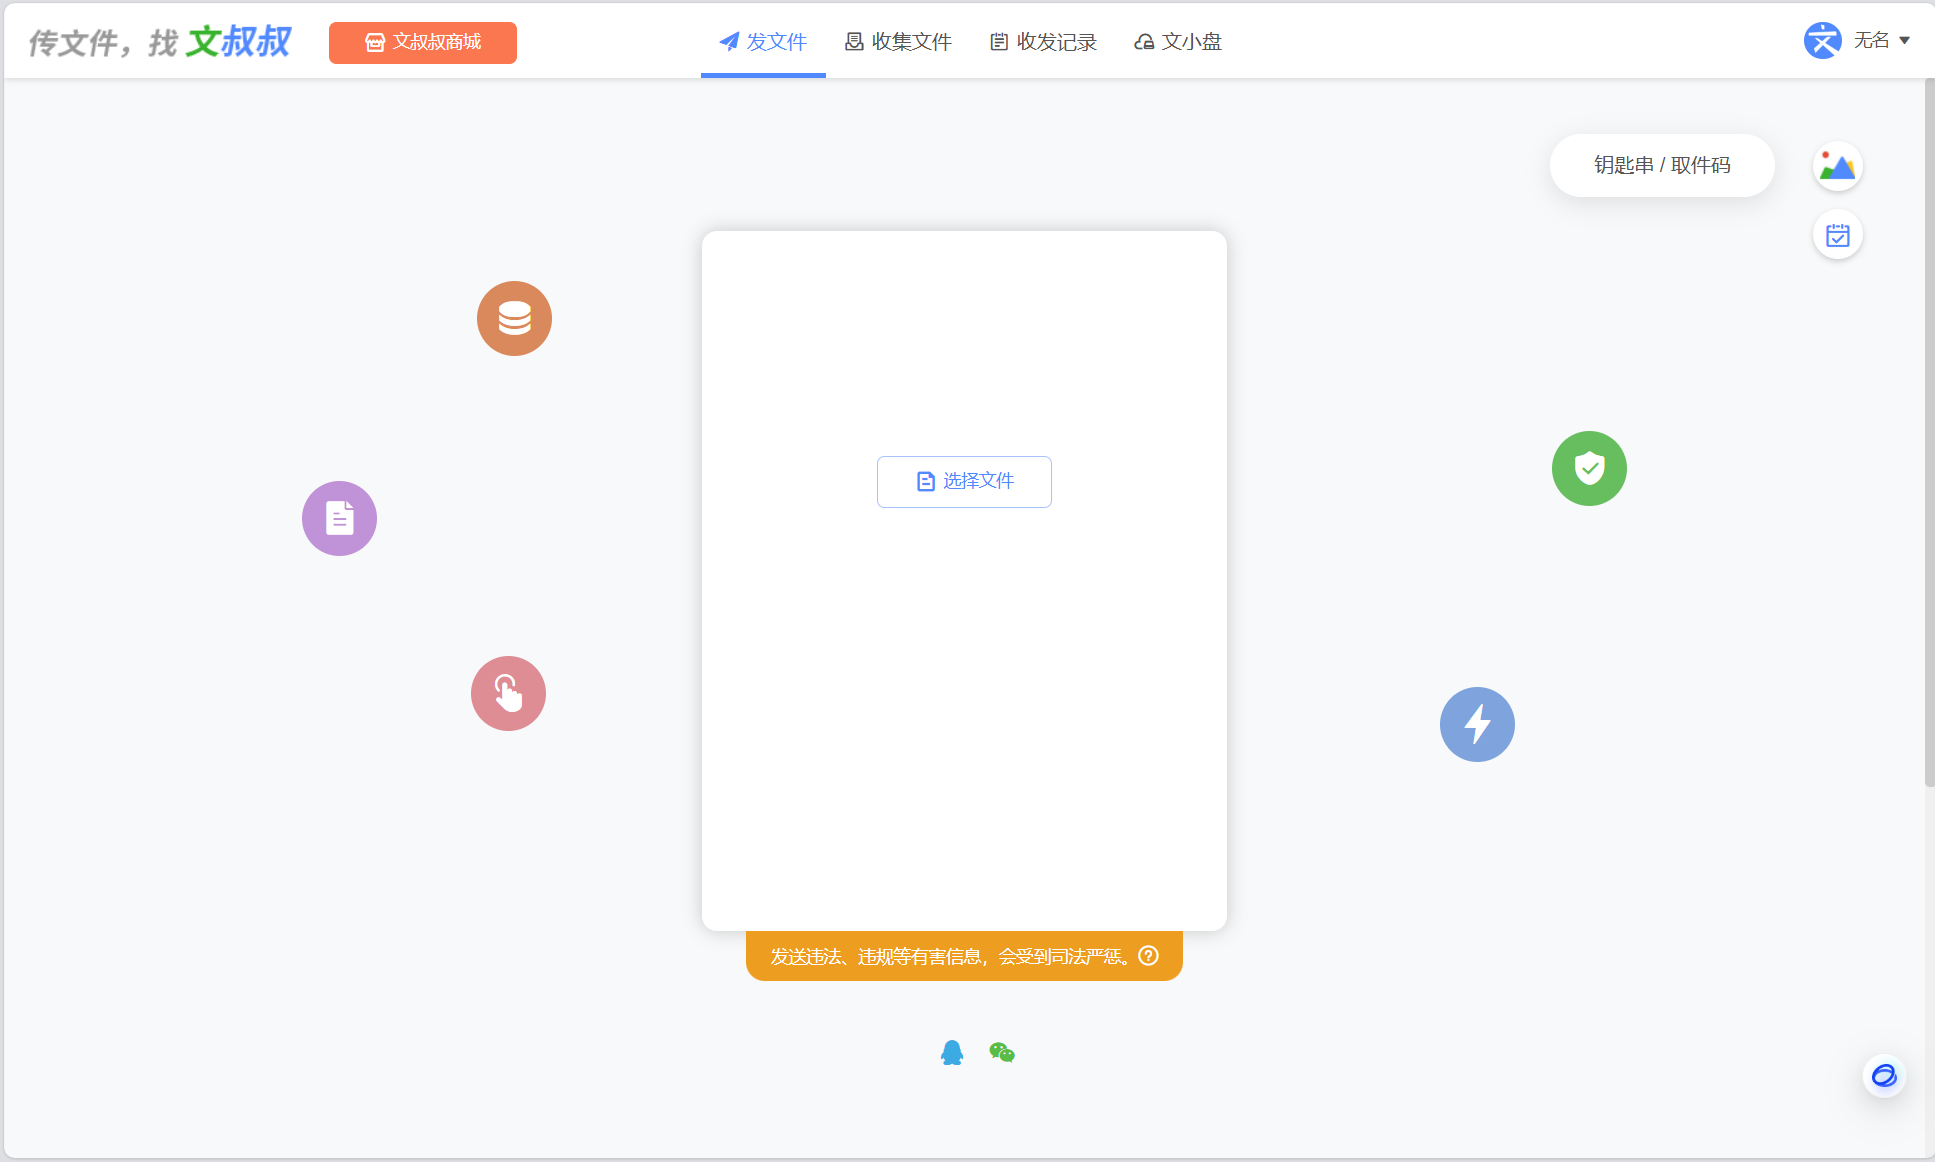This screenshot has height=1162, width=1935.
Task: Click the green security shield icon
Action: pyautogui.click(x=1589, y=469)
